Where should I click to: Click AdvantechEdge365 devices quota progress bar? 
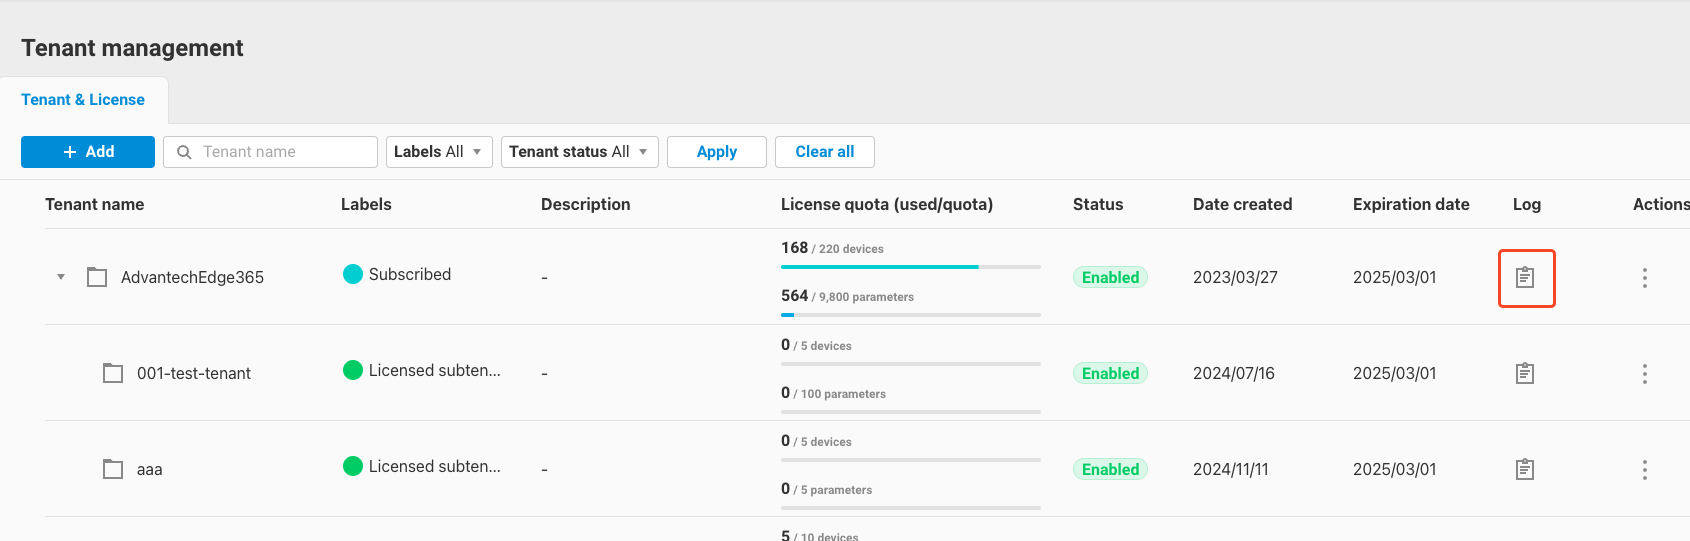[910, 267]
